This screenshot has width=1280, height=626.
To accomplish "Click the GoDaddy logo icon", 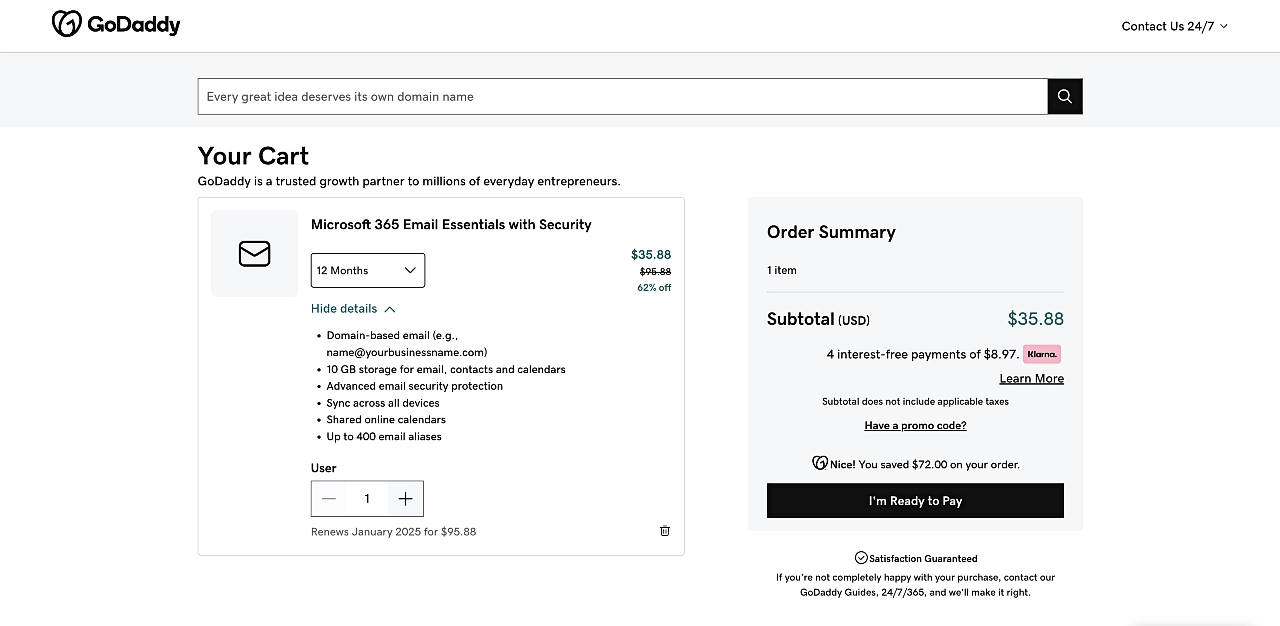I will (66, 23).
